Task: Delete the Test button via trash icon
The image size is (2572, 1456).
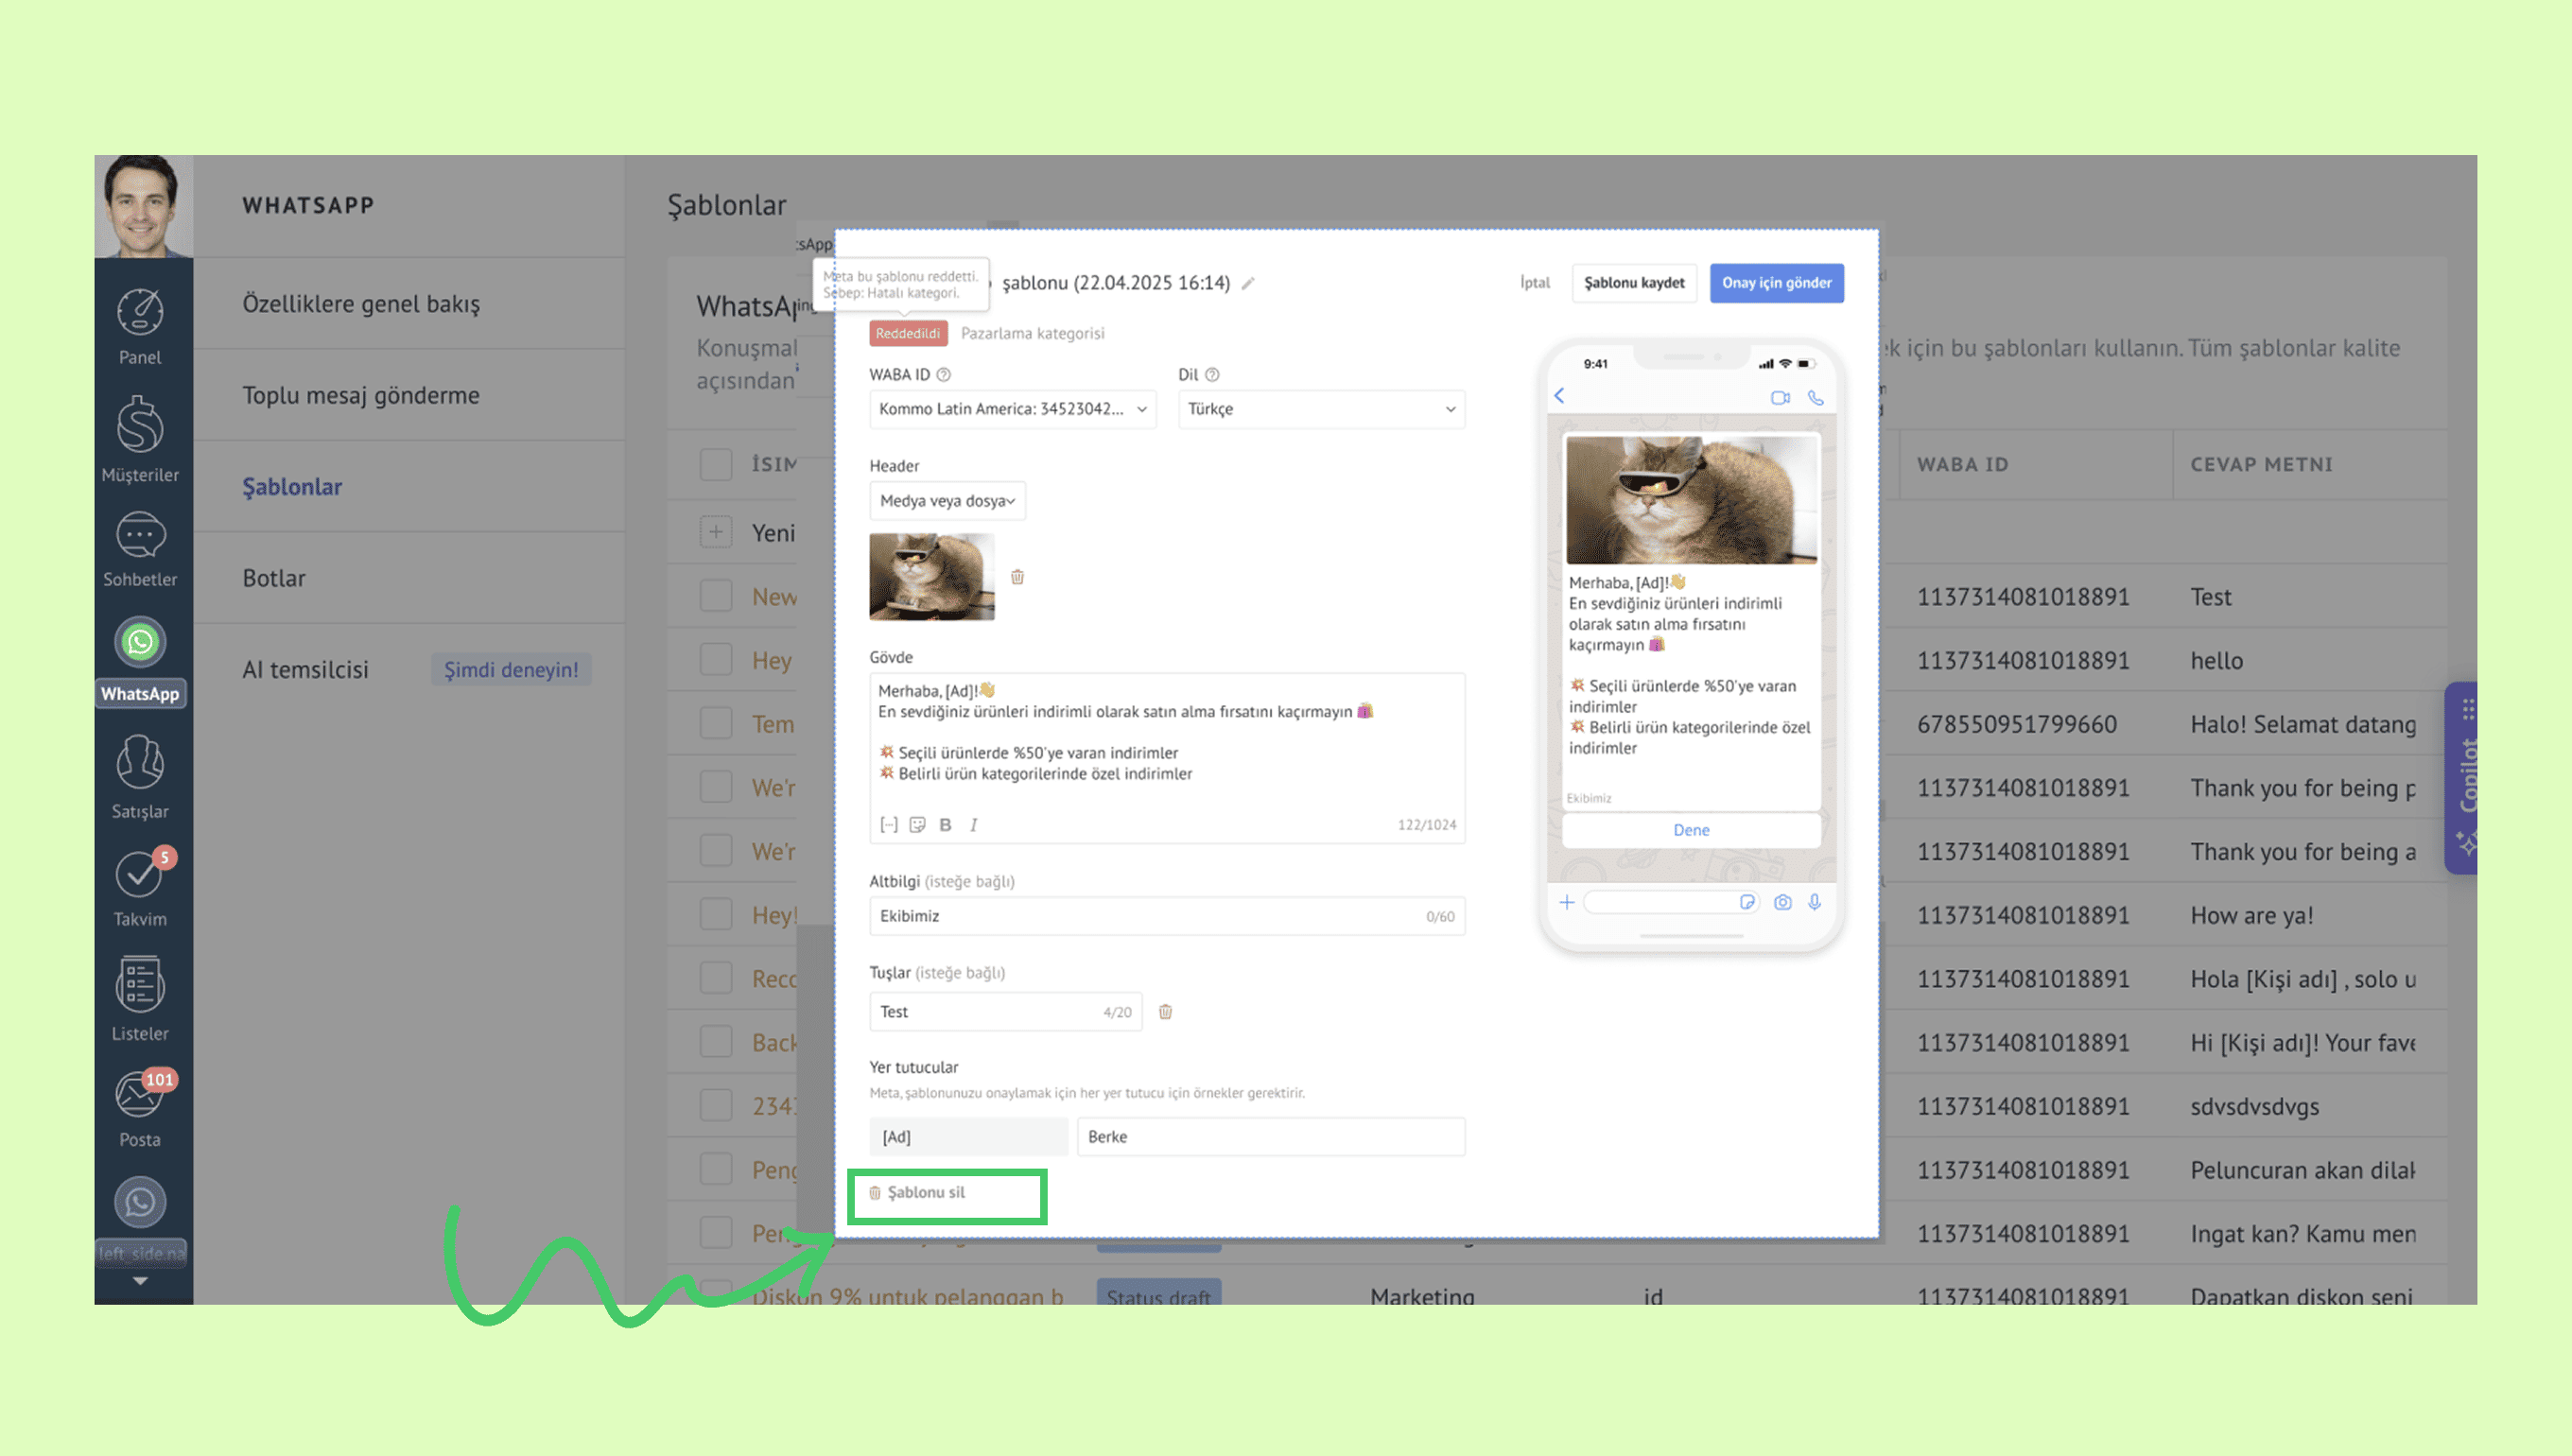Action: point(1165,1012)
